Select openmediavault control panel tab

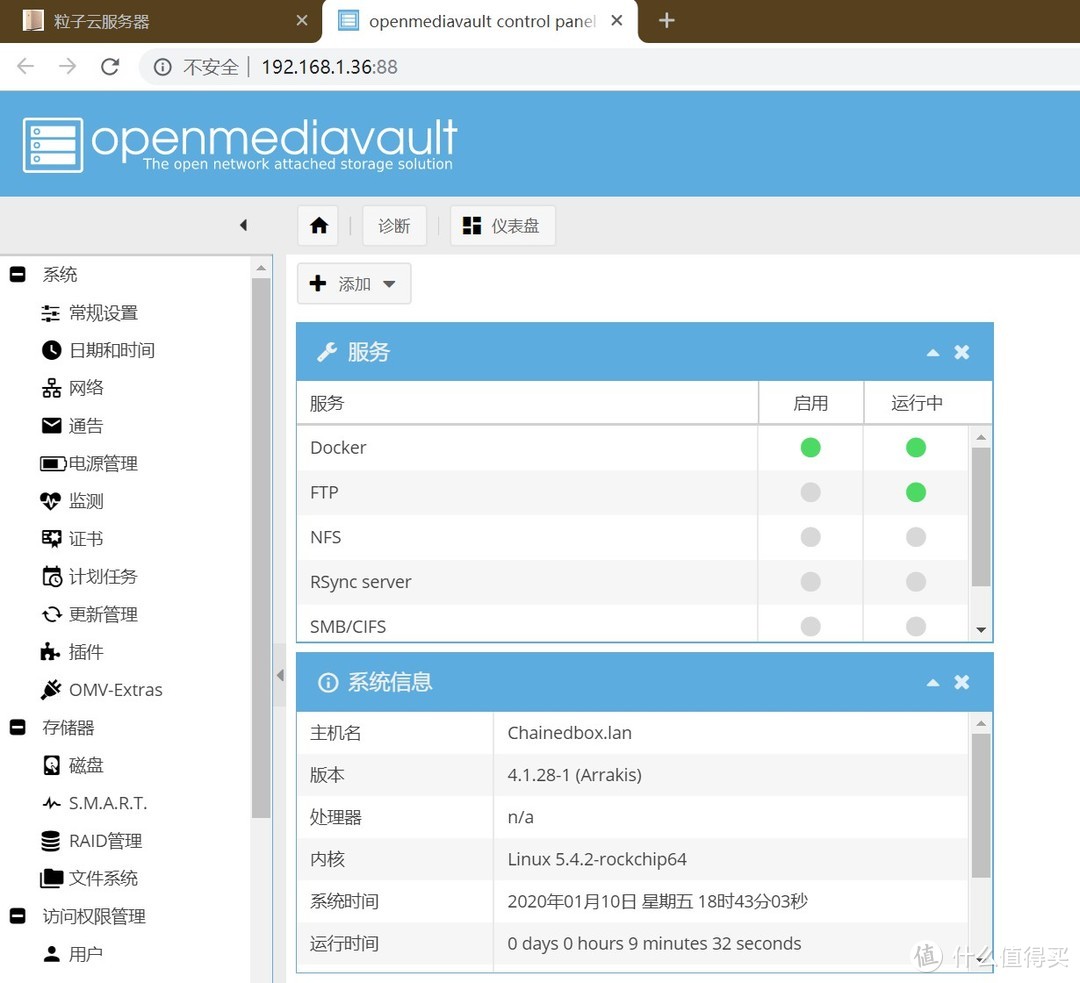coord(481,21)
